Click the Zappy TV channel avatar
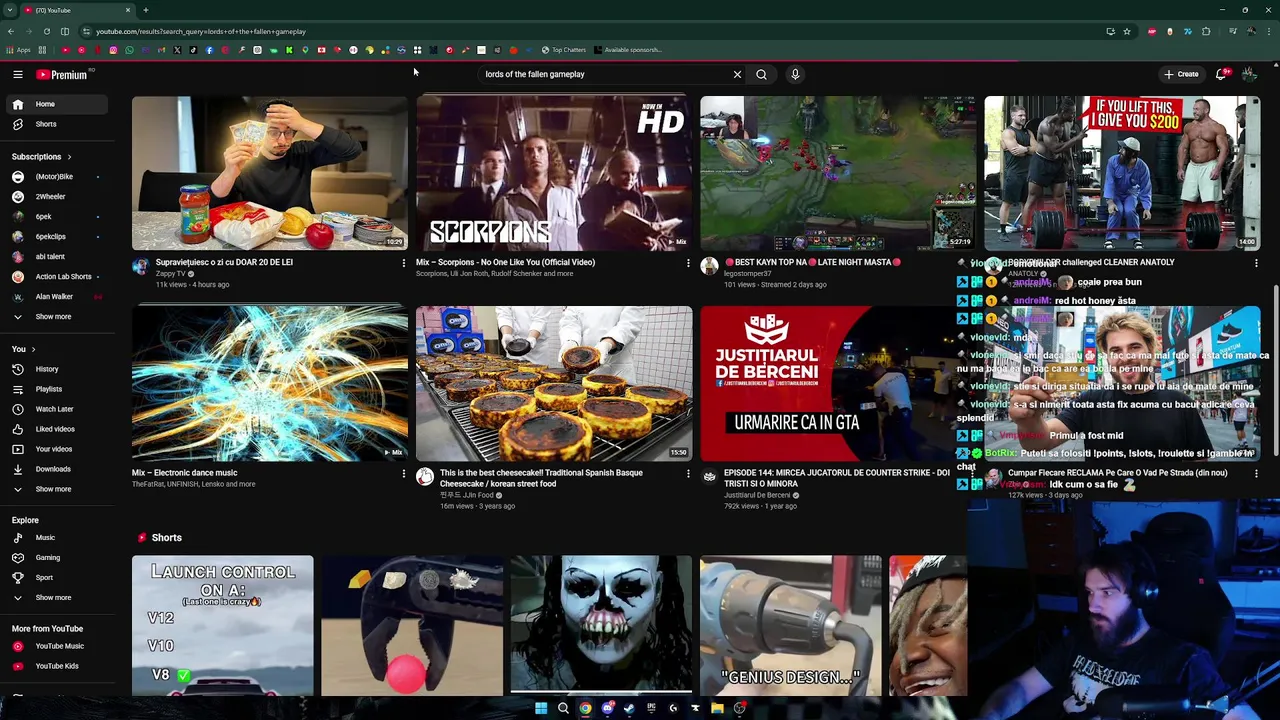1280x720 pixels. coord(141,266)
